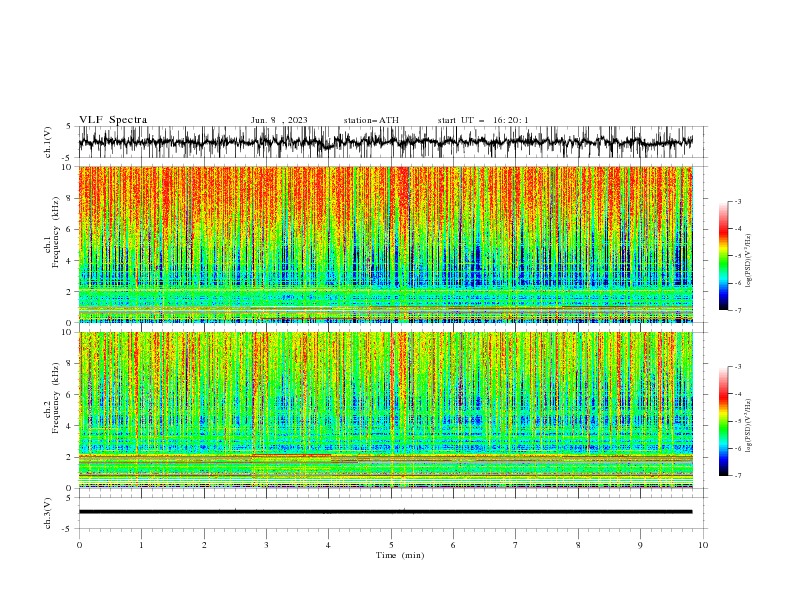Click time axis tick label "5"

pos(391,545)
